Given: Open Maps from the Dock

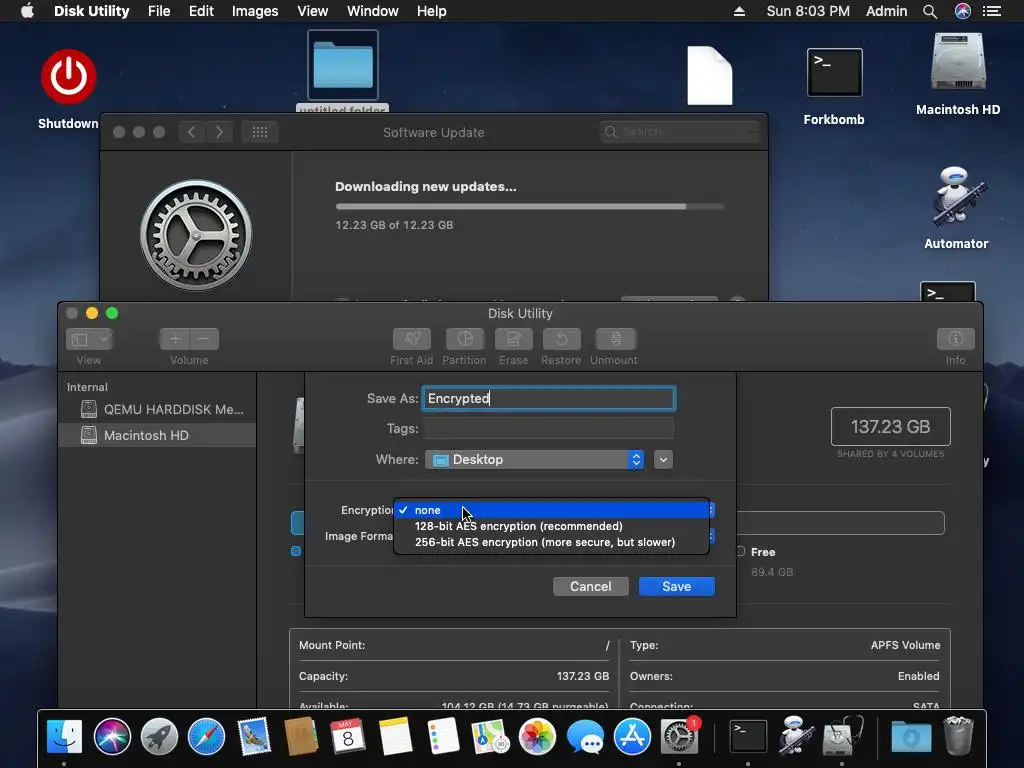Looking at the screenshot, I should pos(490,737).
